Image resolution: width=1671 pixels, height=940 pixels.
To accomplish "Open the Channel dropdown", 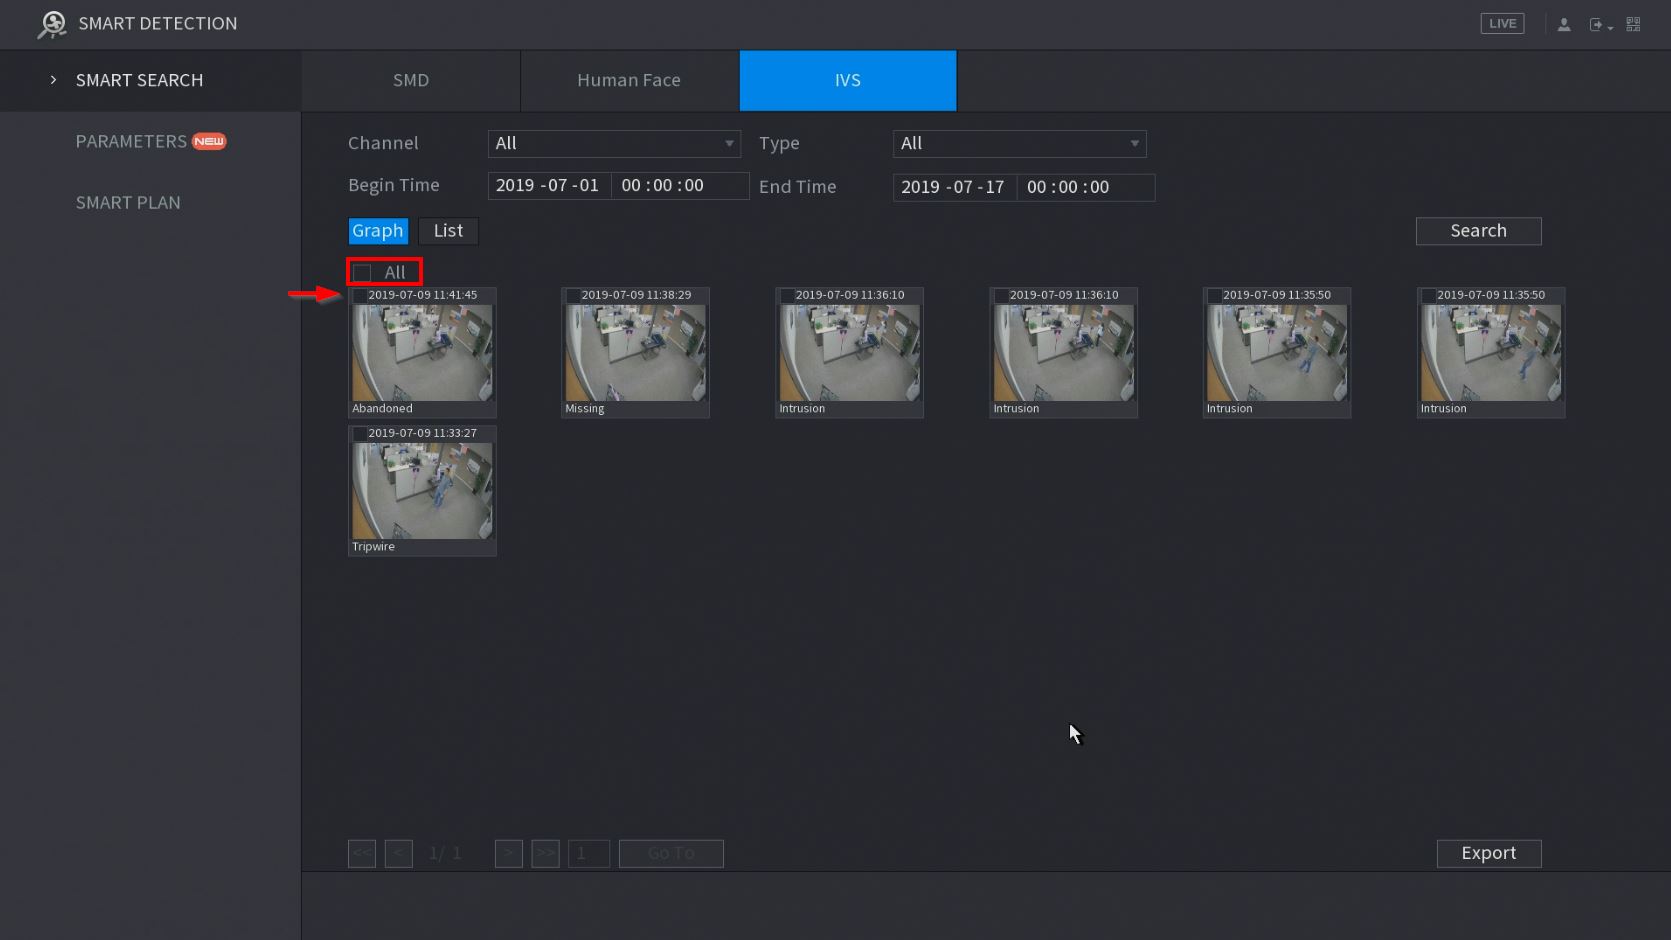I will pyautogui.click(x=613, y=144).
